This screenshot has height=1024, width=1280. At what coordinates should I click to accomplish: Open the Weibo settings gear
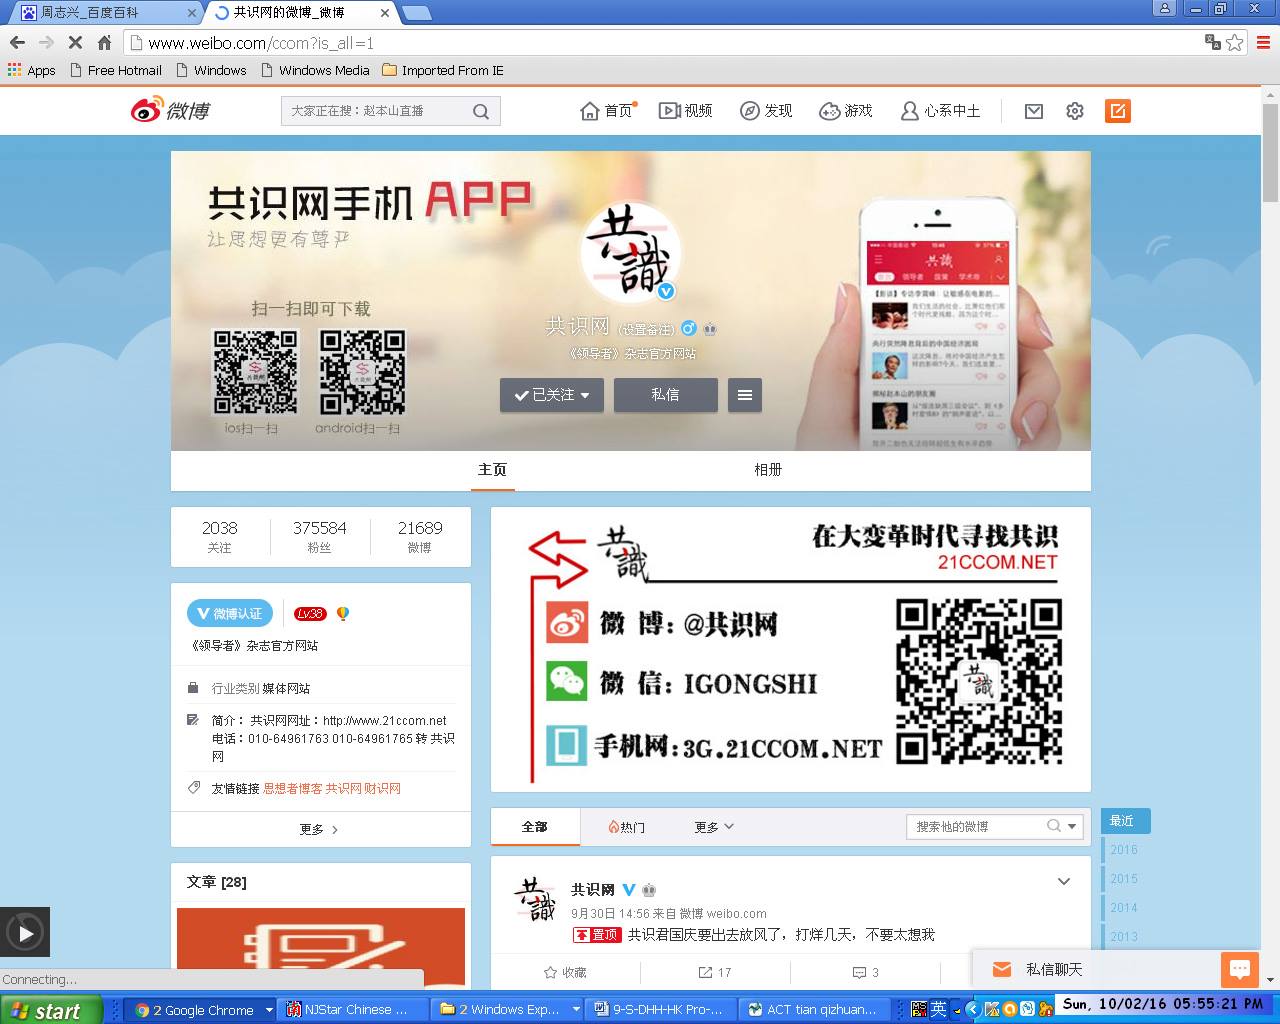click(x=1075, y=111)
